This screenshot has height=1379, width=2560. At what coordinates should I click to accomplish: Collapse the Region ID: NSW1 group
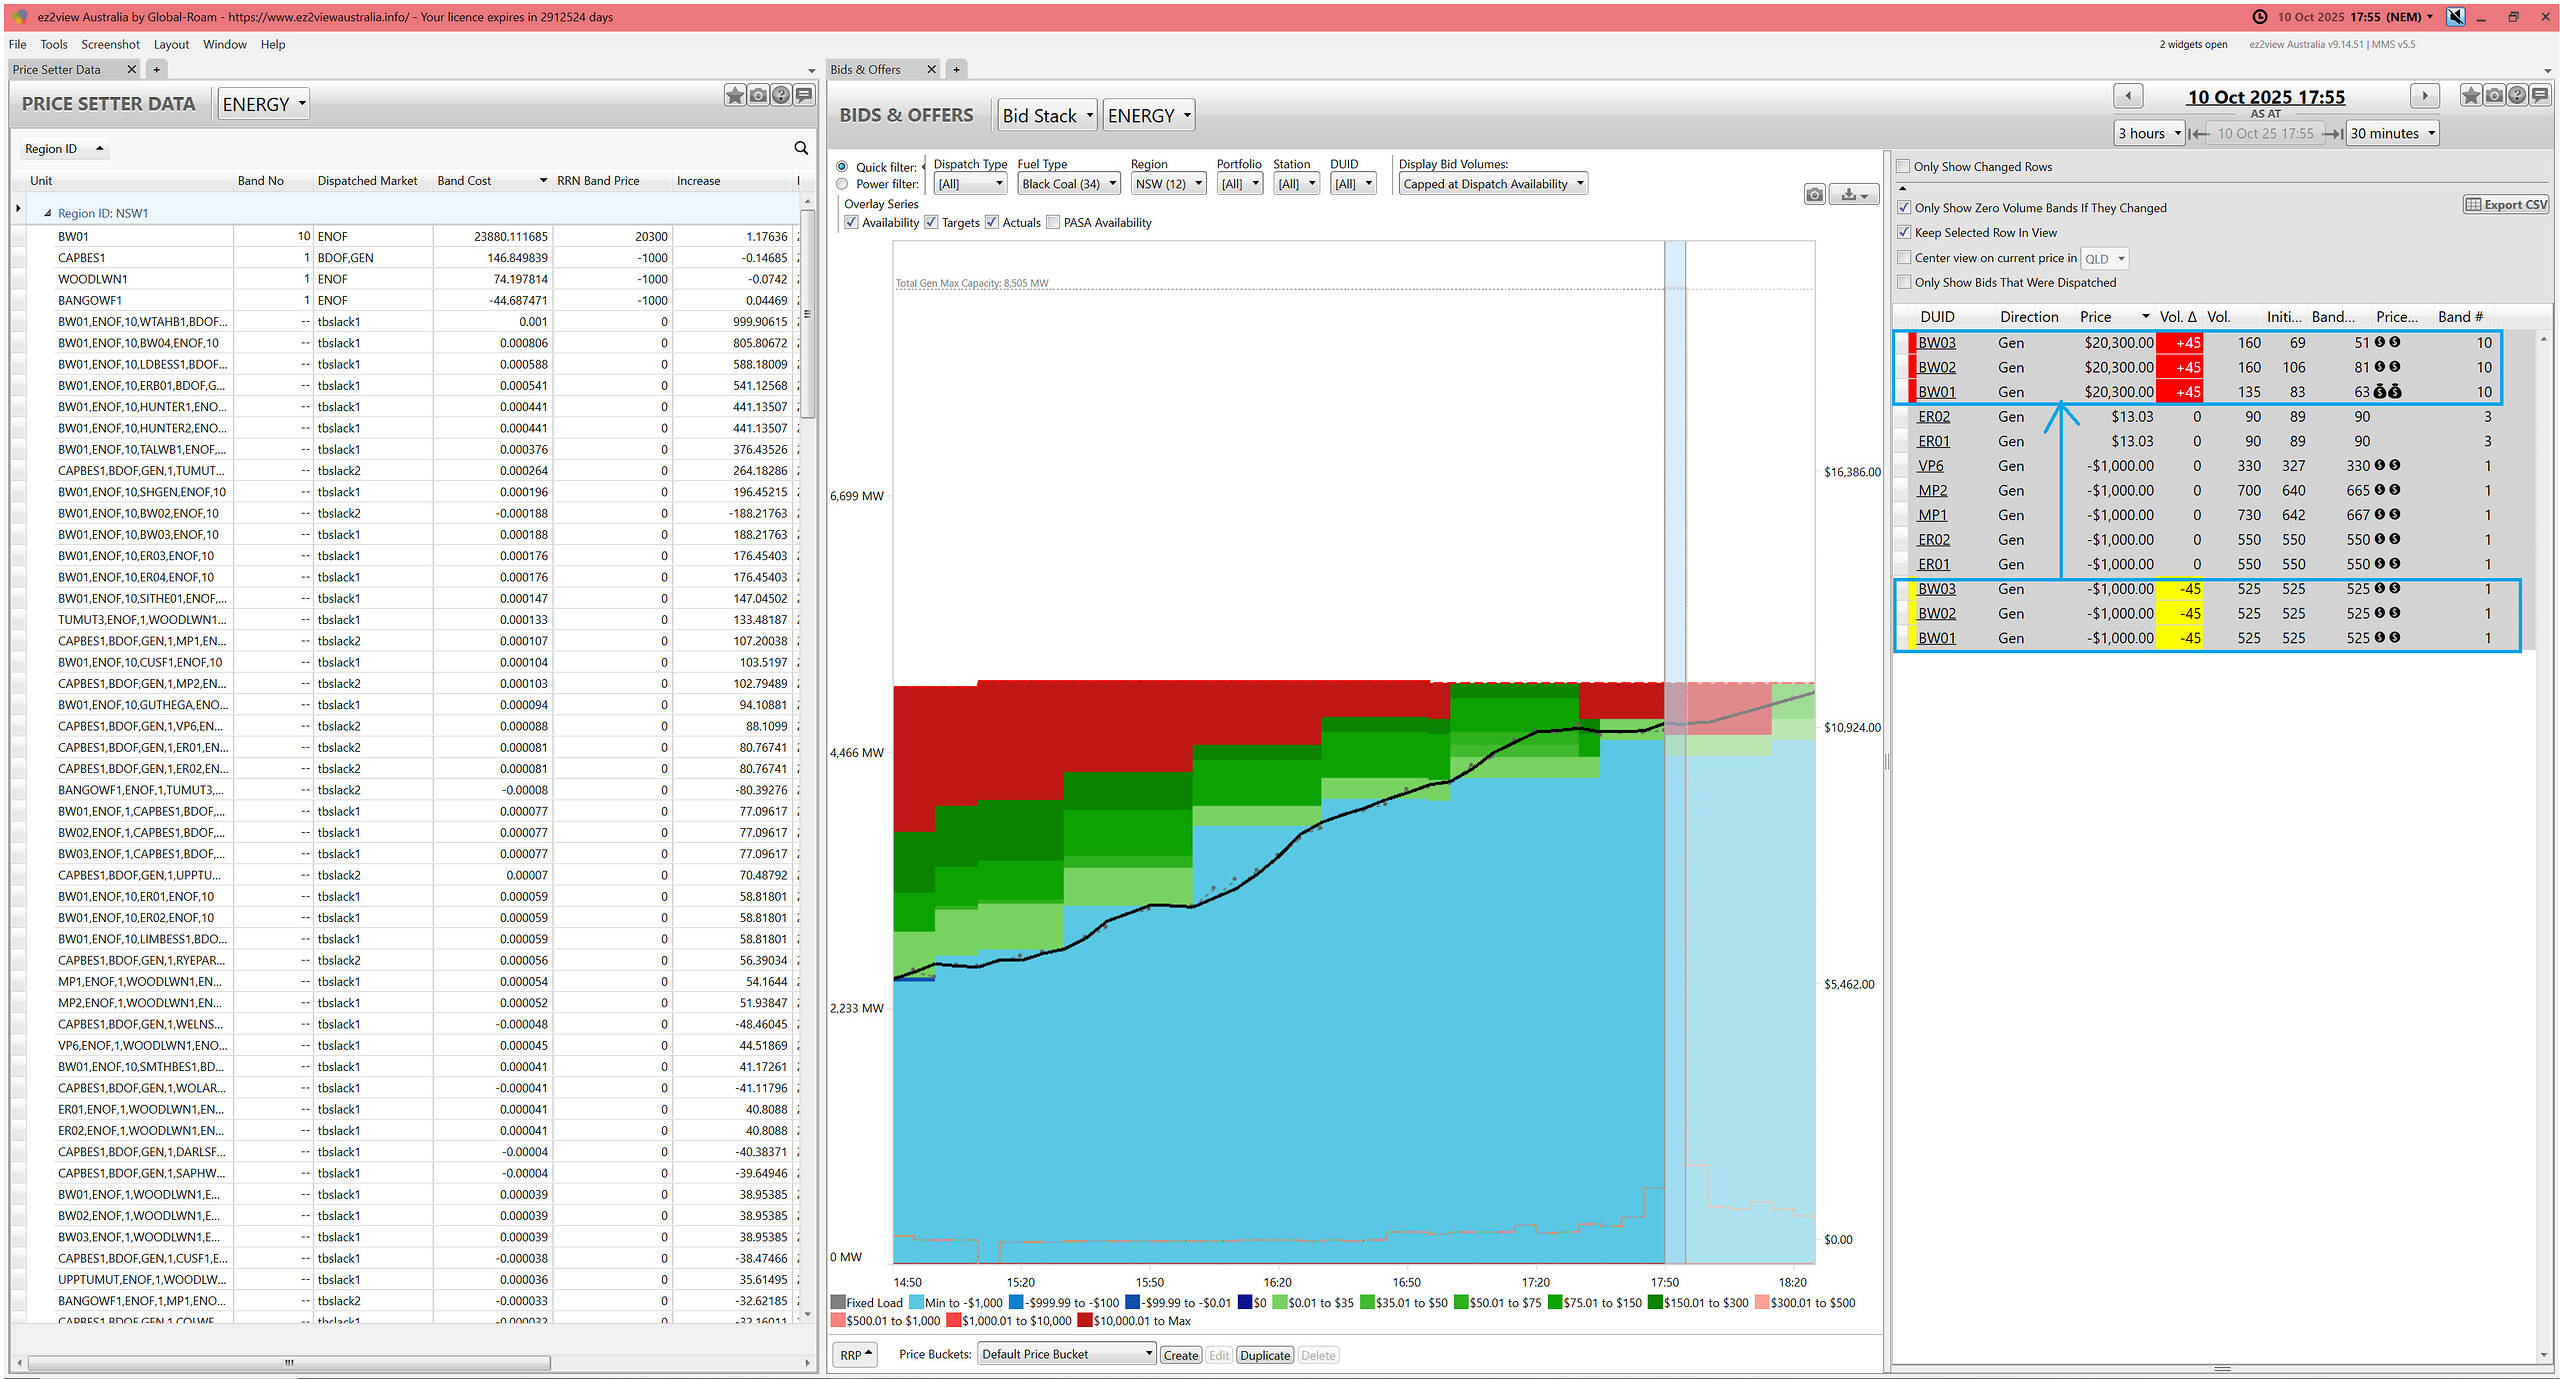47,213
